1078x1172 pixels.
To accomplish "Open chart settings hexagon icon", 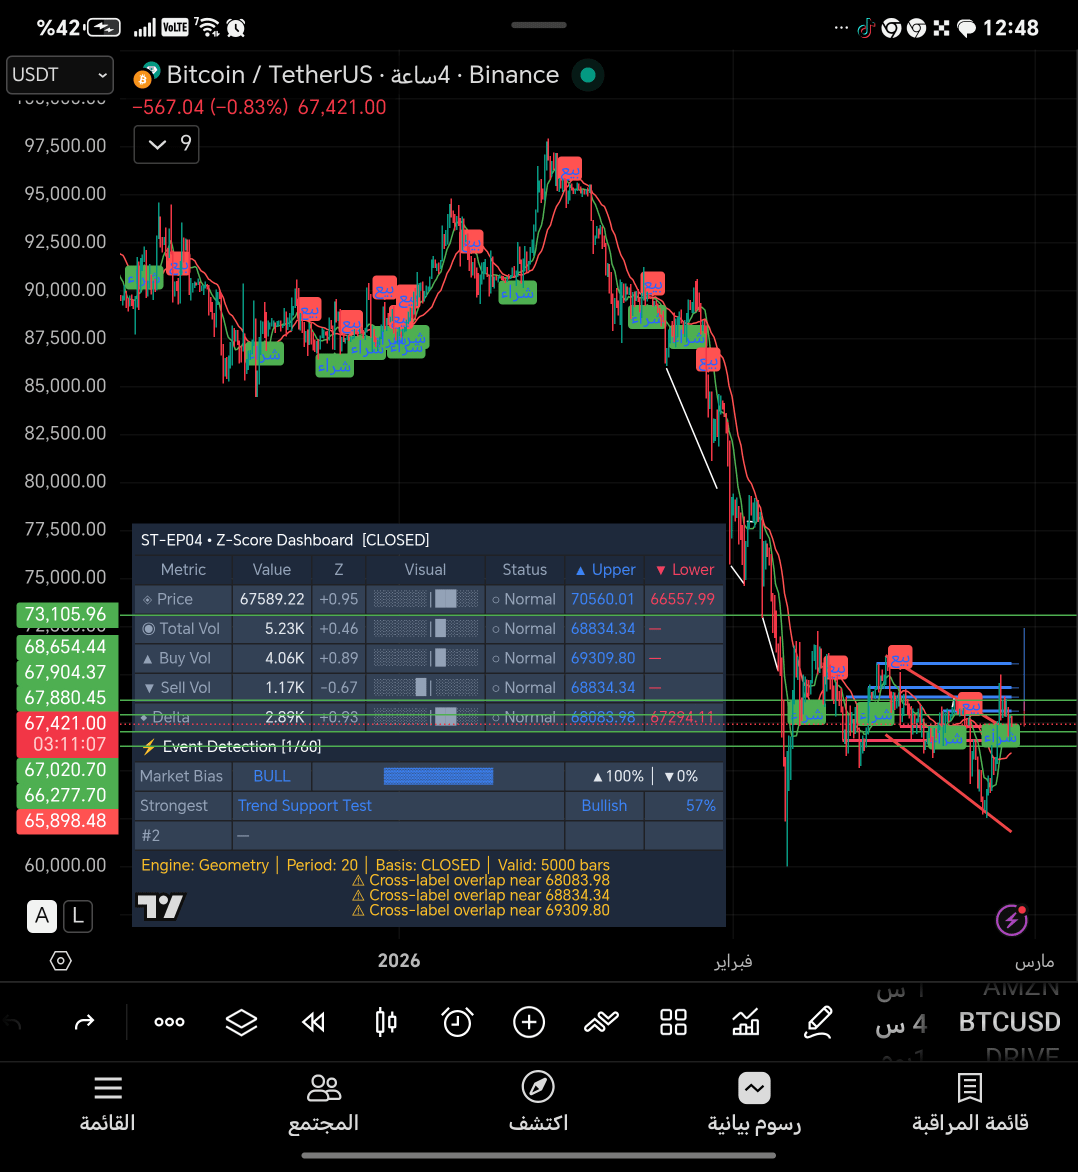I will pos(61,960).
